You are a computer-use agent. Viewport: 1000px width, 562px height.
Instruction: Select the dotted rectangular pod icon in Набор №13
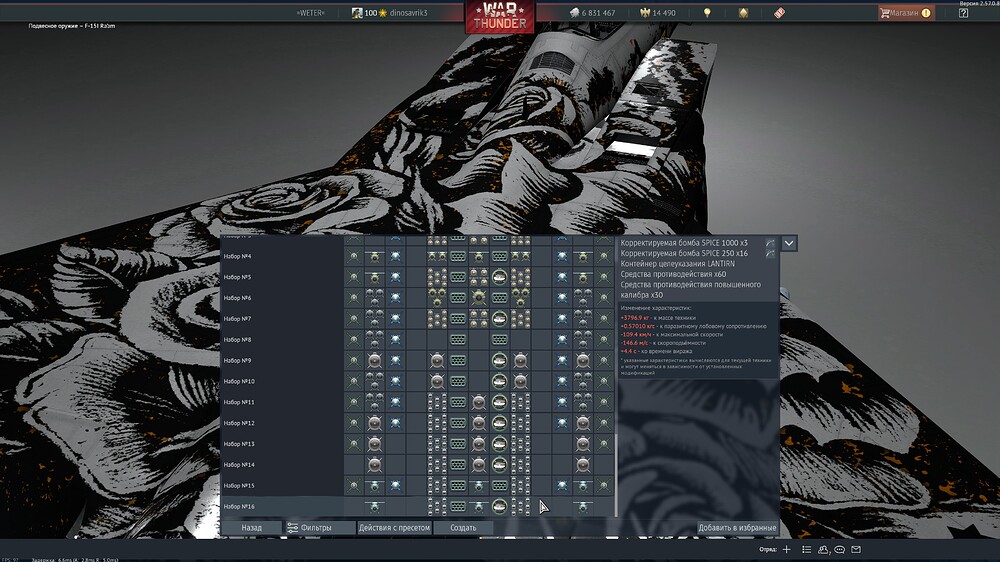(x=458, y=444)
